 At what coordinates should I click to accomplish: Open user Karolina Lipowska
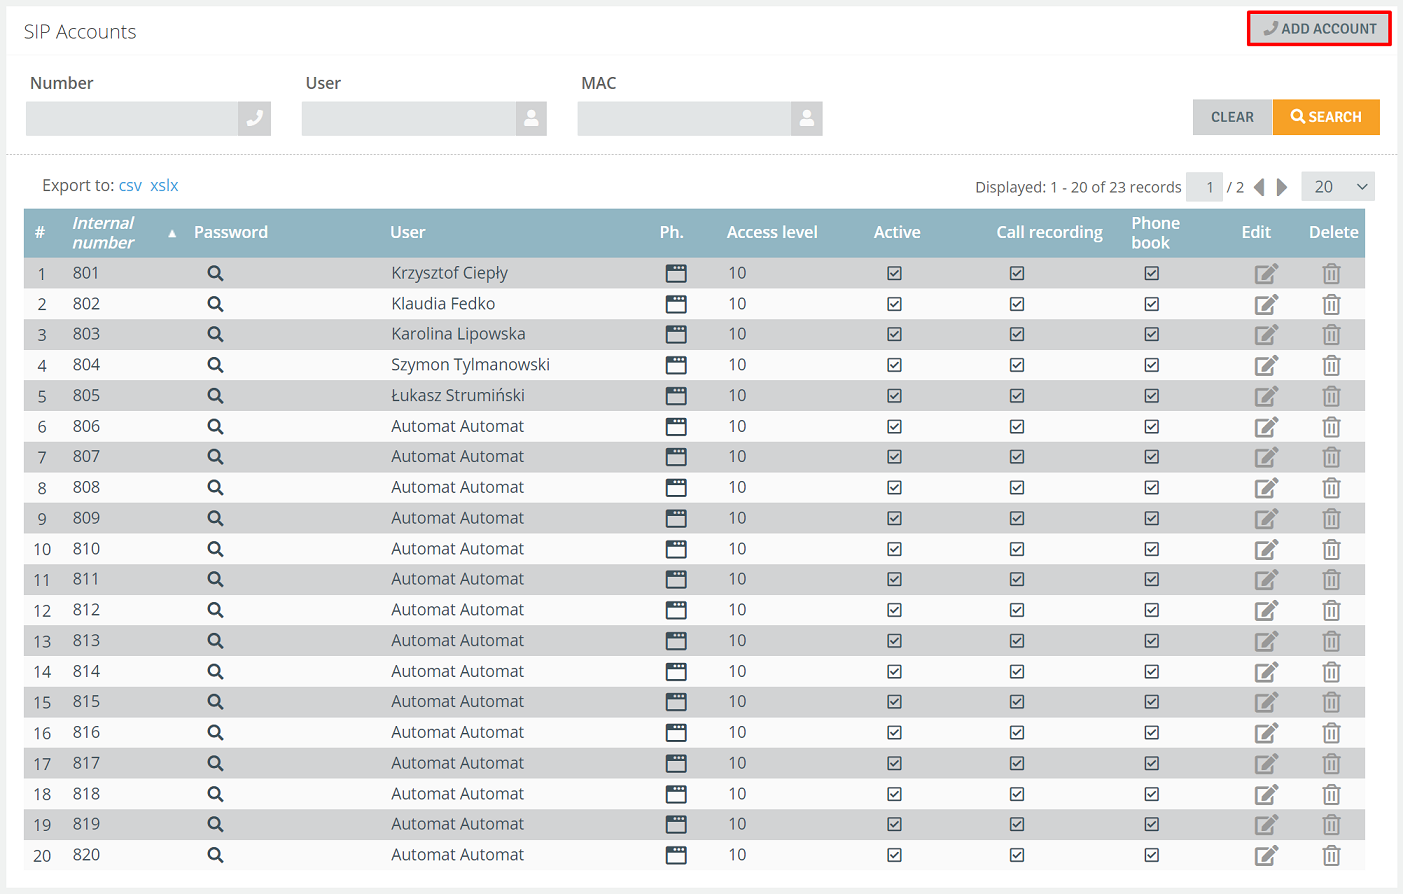[458, 334]
